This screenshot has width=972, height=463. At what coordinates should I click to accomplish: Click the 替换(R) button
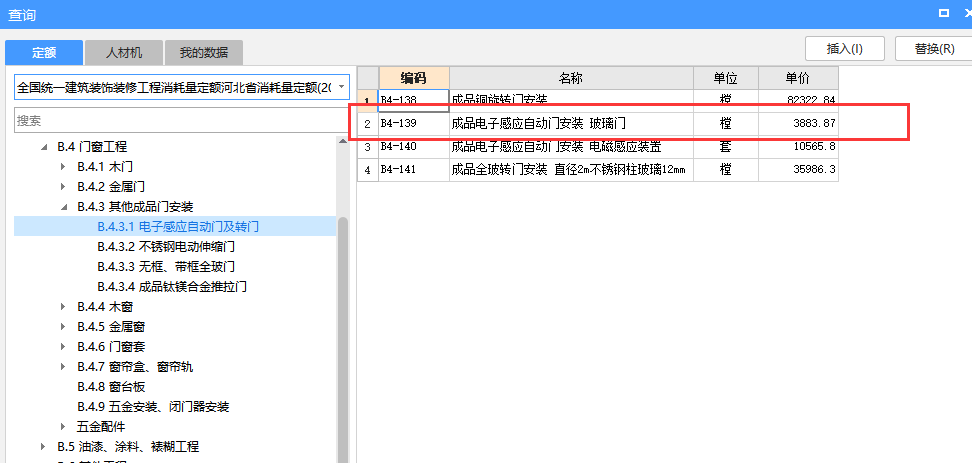coord(934,49)
